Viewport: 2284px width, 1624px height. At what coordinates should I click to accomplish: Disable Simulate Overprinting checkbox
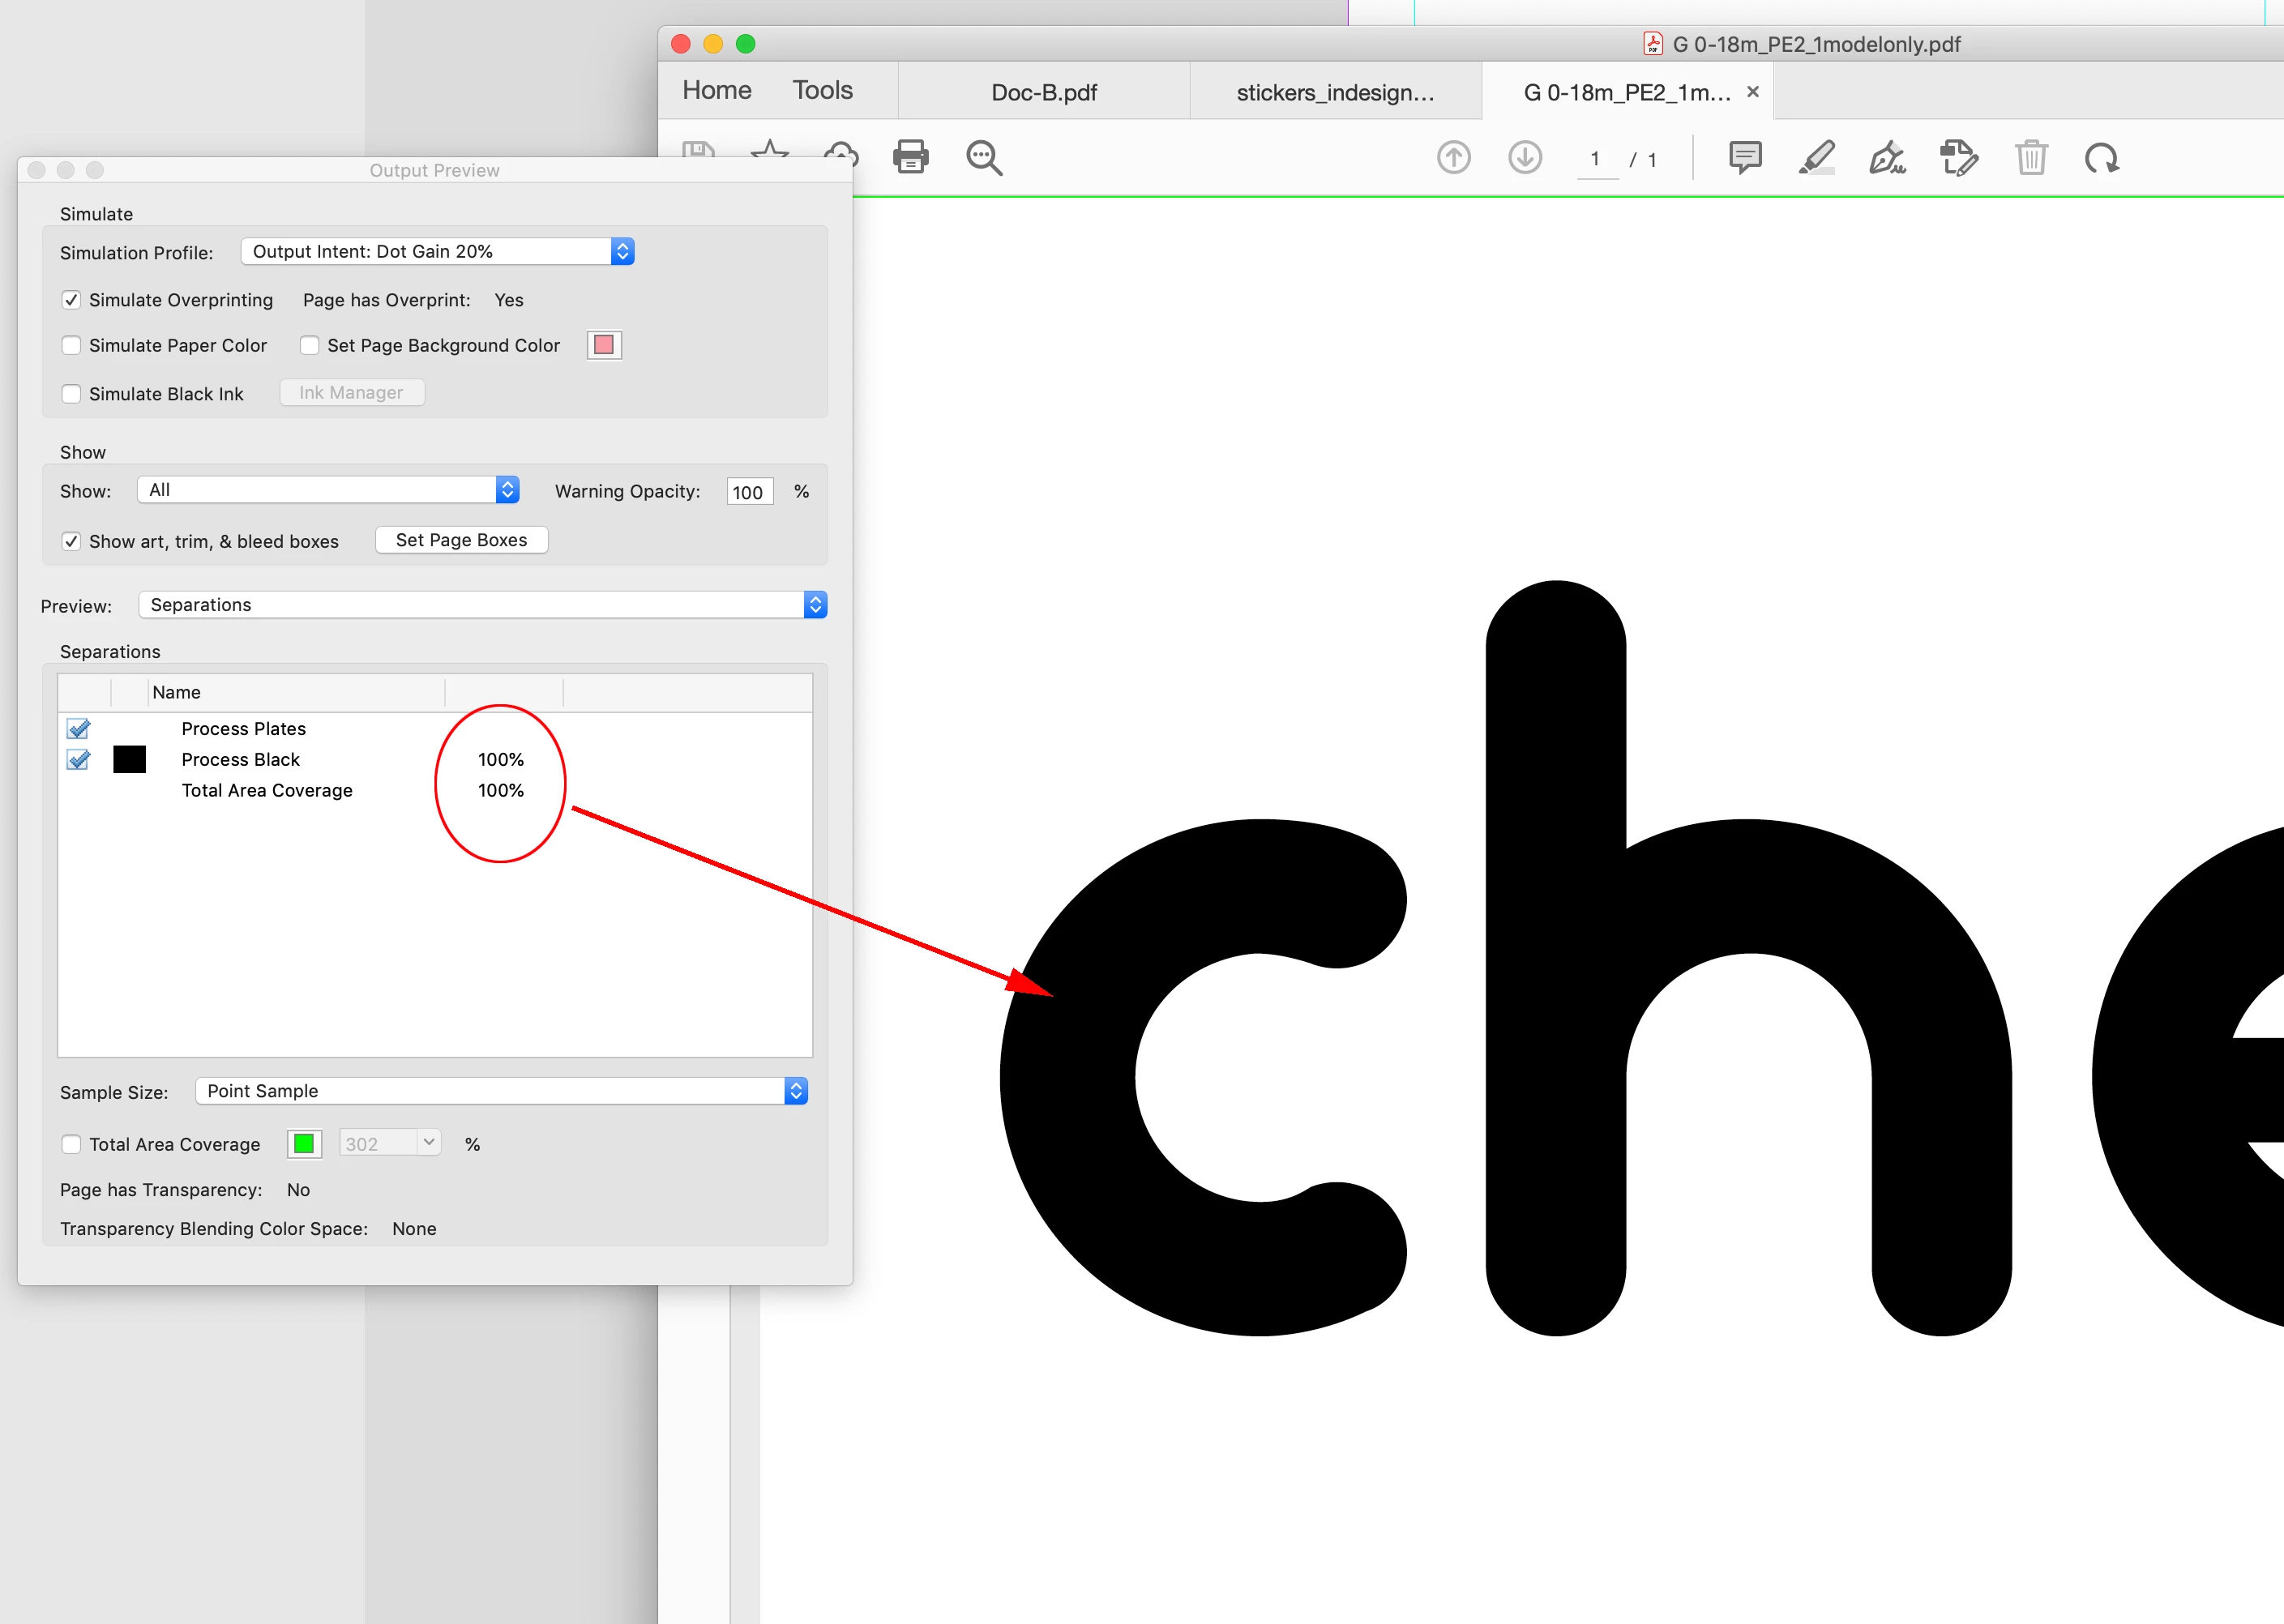(x=71, y=300)
